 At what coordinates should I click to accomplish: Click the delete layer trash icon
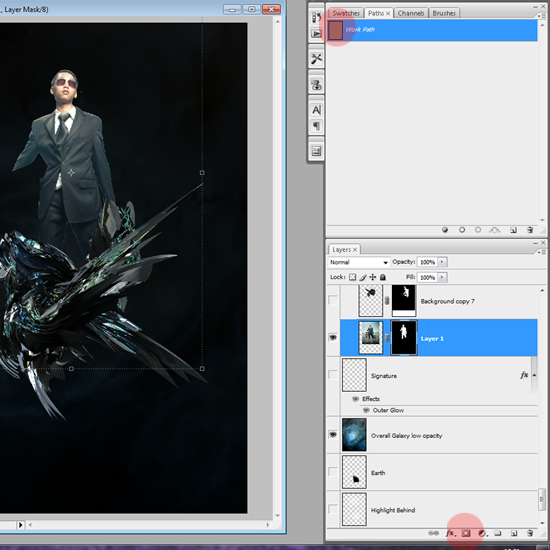click(x=530, y=533)
